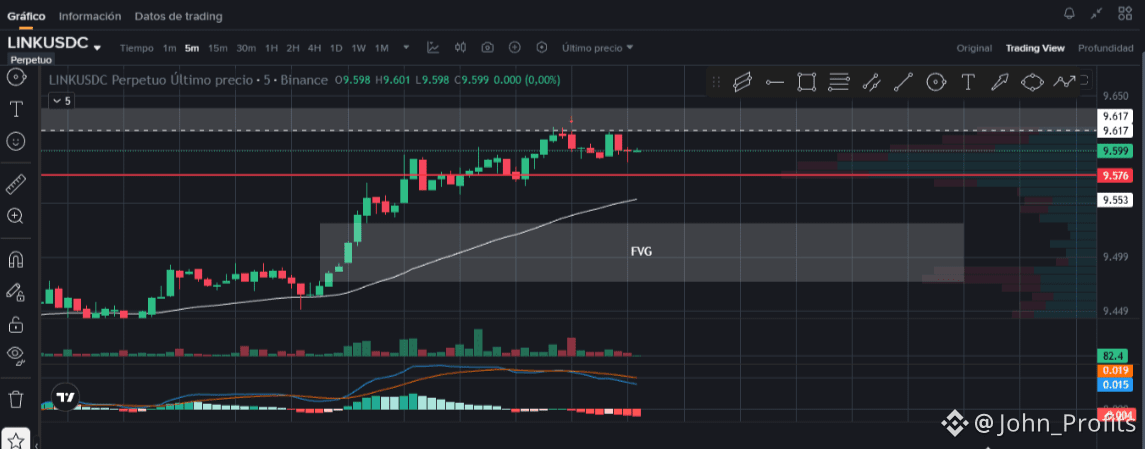Select the ruler measure tool
The height and width of the screenshot is (449, 1145).
[16, 184]
